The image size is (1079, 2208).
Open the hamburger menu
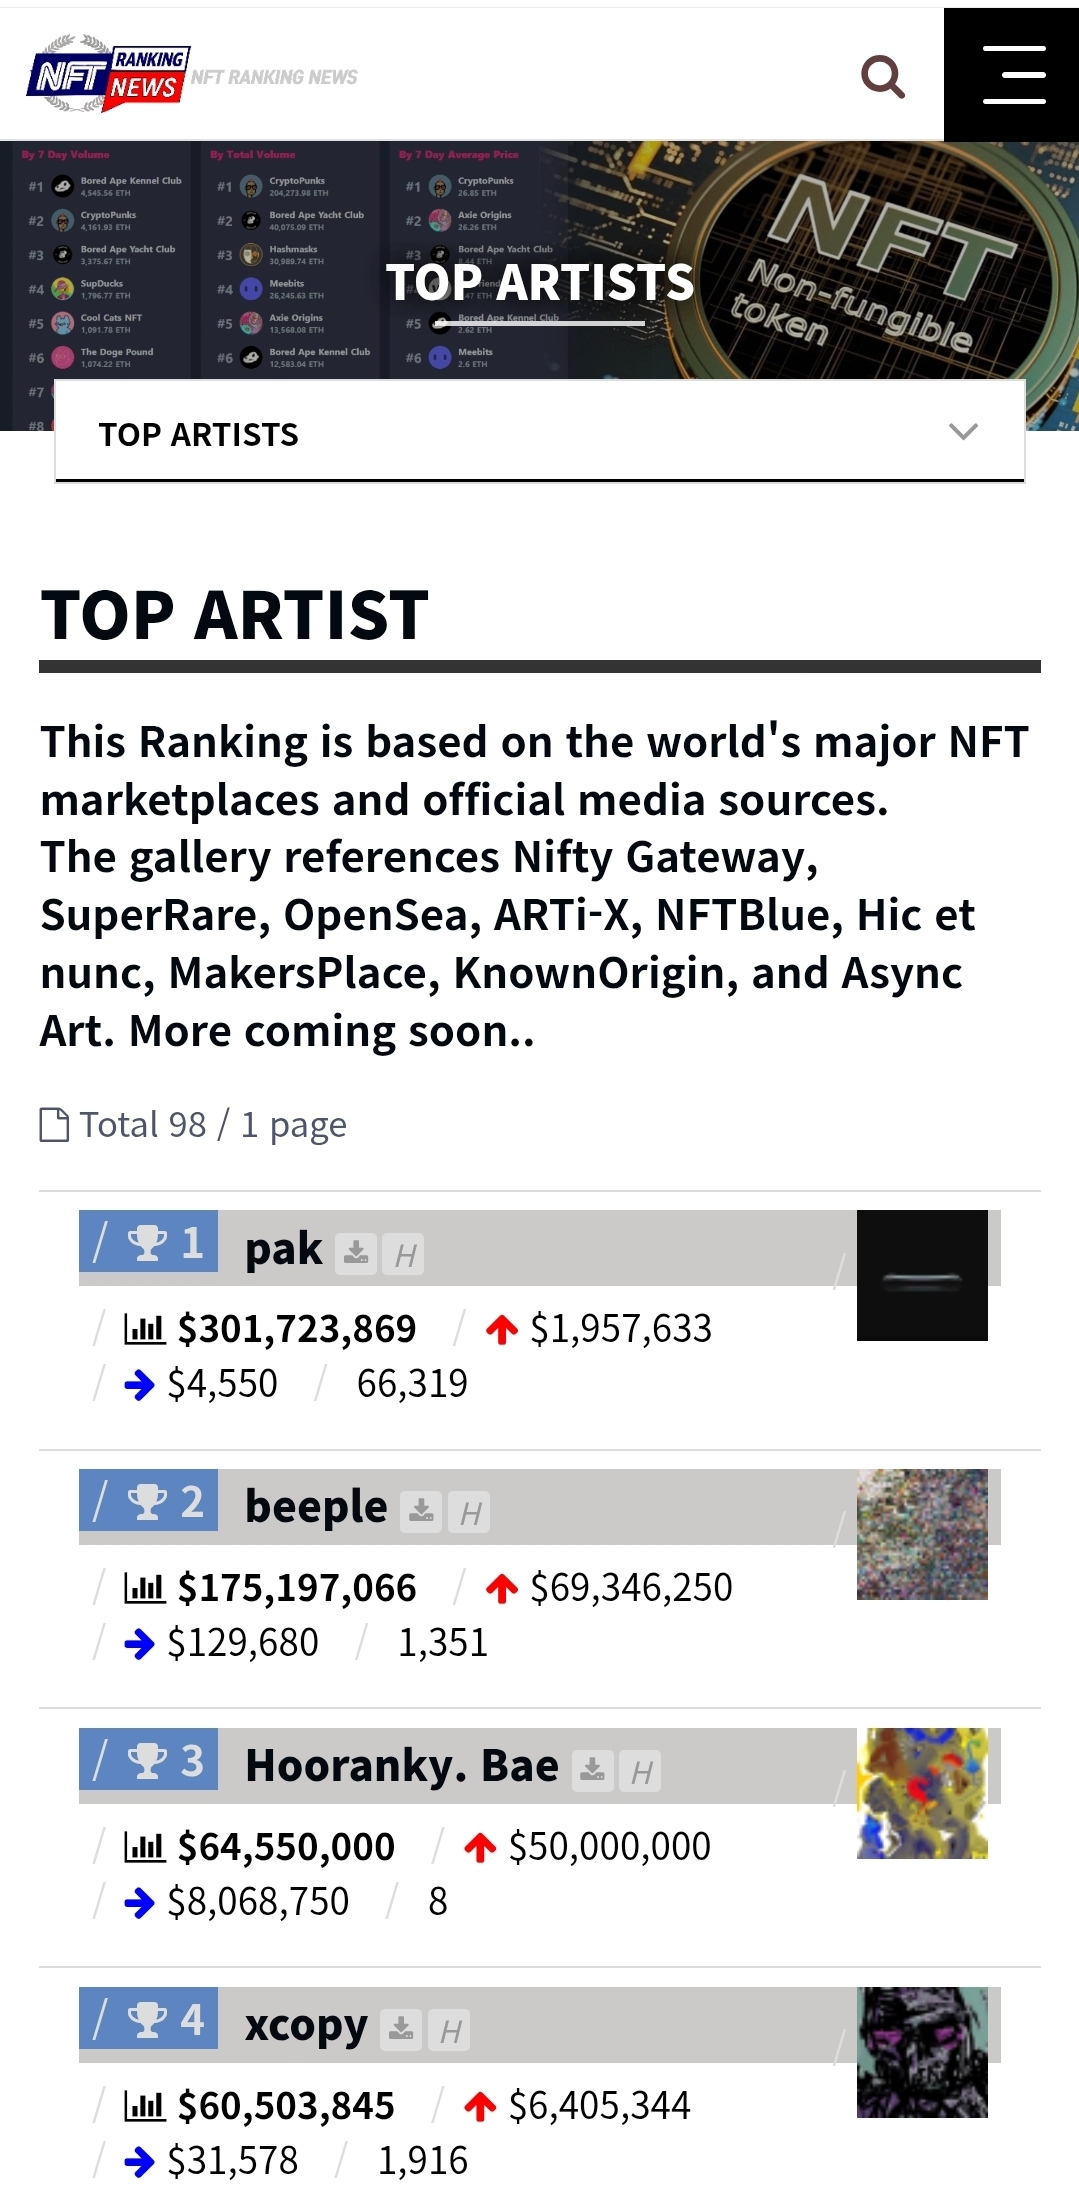[1013, 75]
